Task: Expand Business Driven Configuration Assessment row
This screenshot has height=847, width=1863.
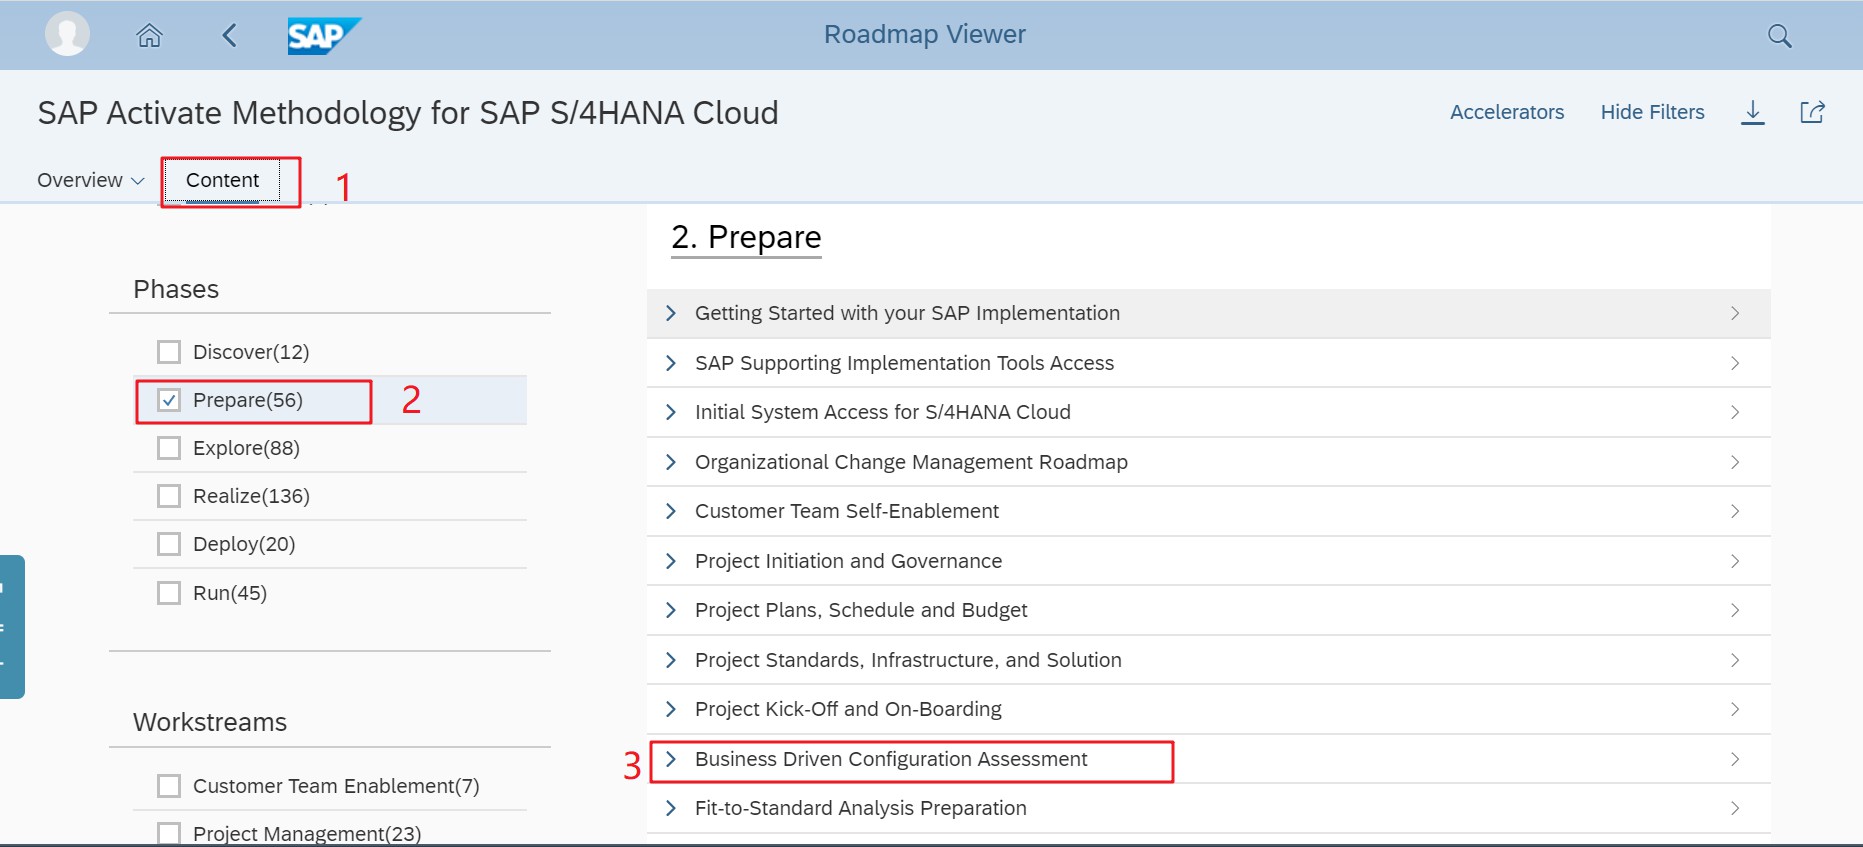Action: pyautogui.click(x=671, y=759)
